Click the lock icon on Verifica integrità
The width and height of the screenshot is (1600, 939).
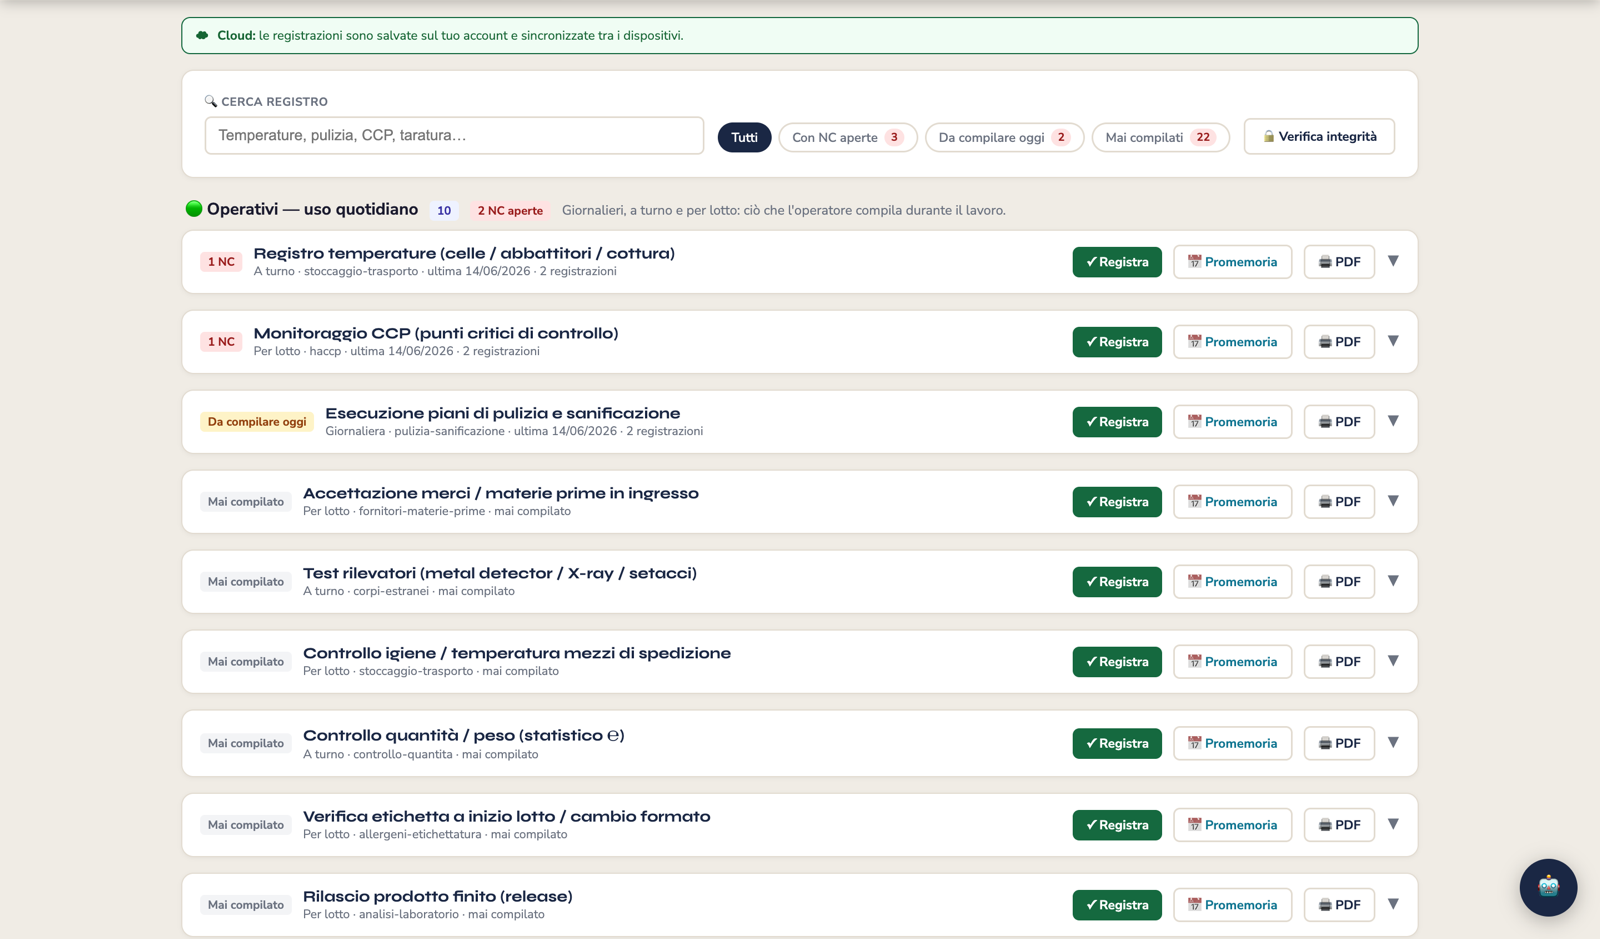tap(1268, 136)
